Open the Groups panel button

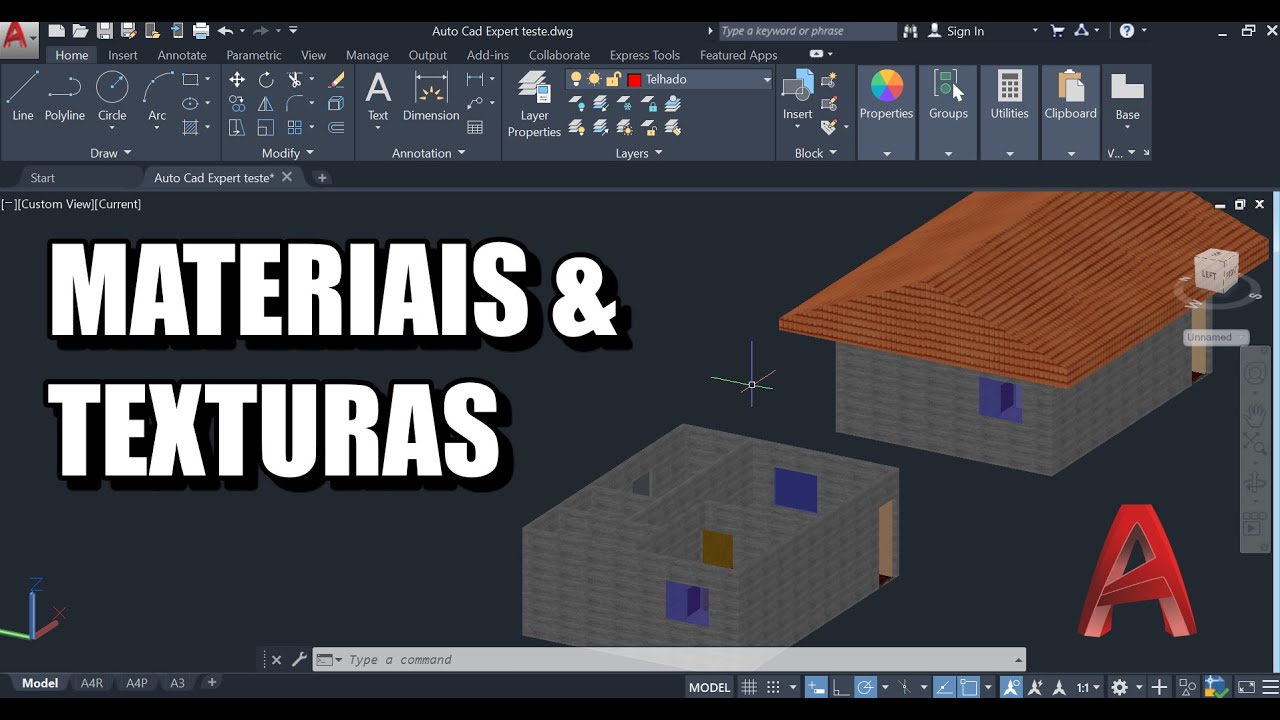pyautogui.click(x=948, y=112)
